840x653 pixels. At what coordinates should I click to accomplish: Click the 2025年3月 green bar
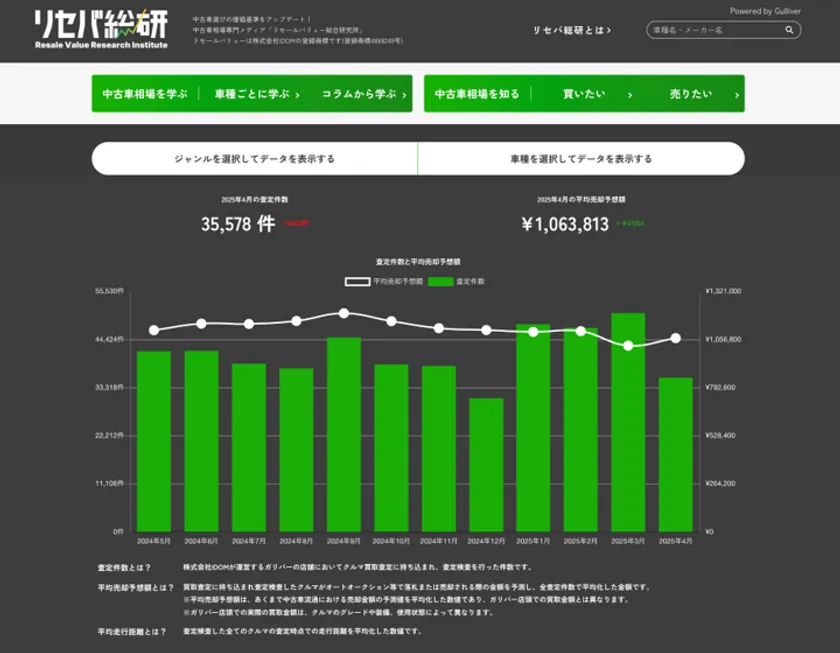coord(628,420)
